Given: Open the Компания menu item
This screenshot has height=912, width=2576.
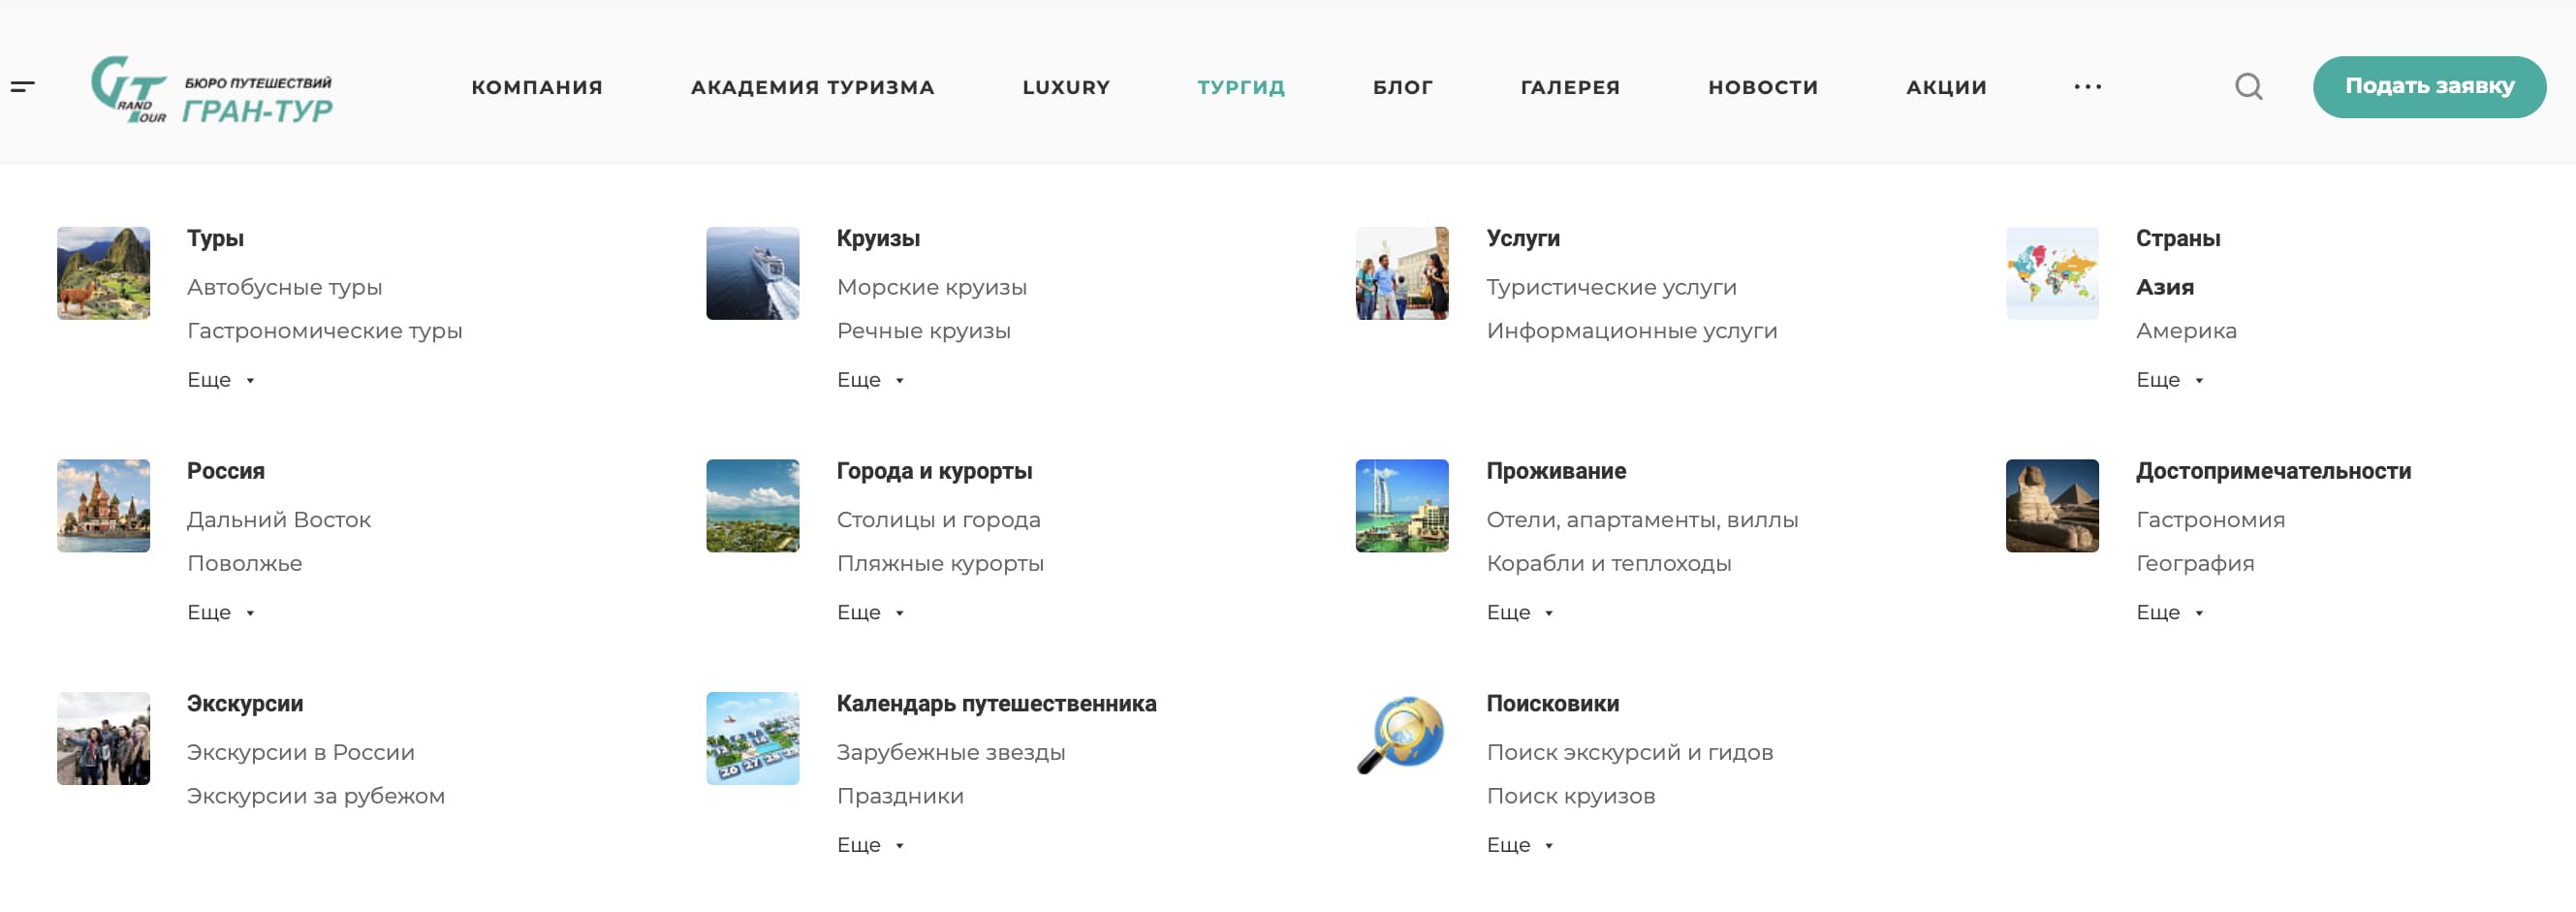Looking at the screenshot, I should [x=537, y=88].
